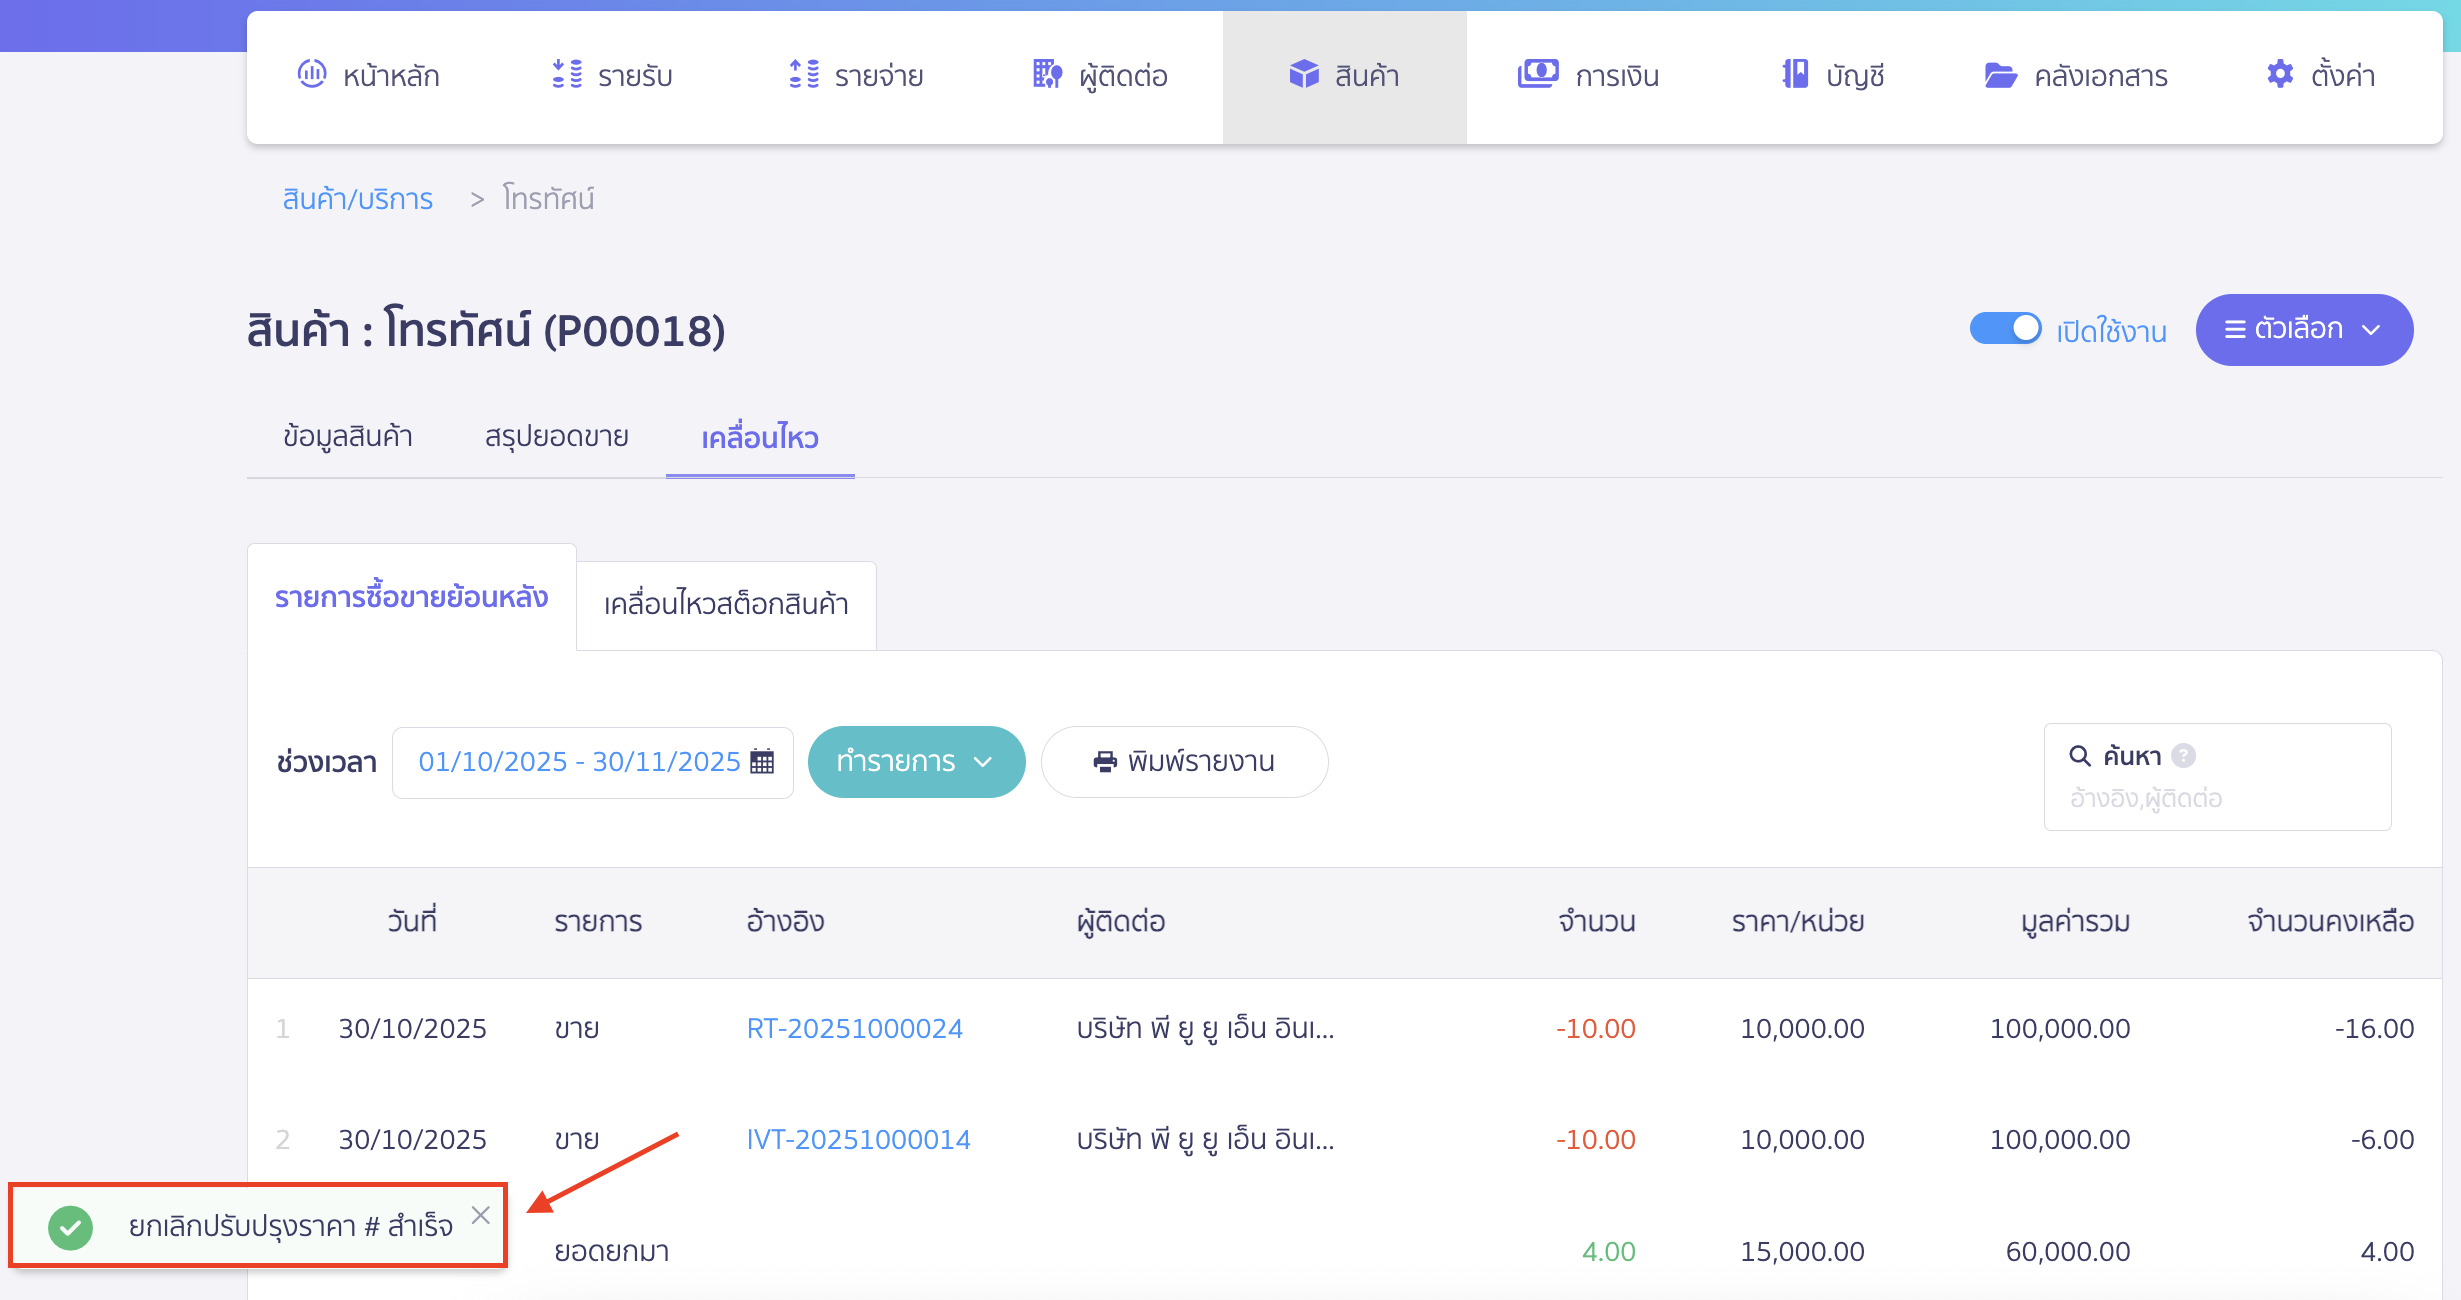This screenshot has height=1300, width=2461.
Task: Go to สินค้า/บริการ breadcrumb link
Action: [x=357, y=199]
